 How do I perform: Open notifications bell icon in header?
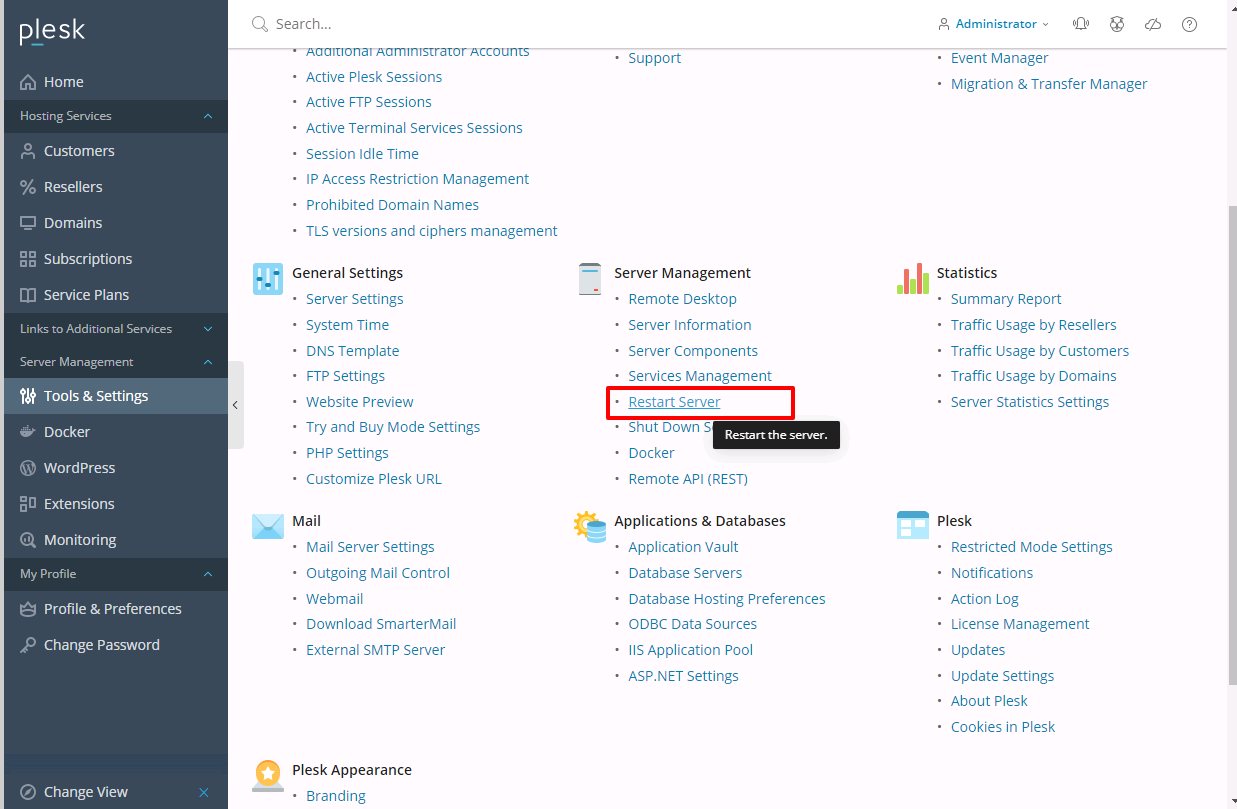[x=1081, y=24]
